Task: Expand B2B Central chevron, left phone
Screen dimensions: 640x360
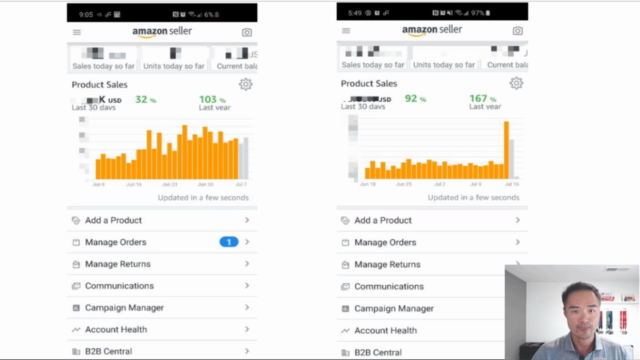Action: (x=247, y=351)
